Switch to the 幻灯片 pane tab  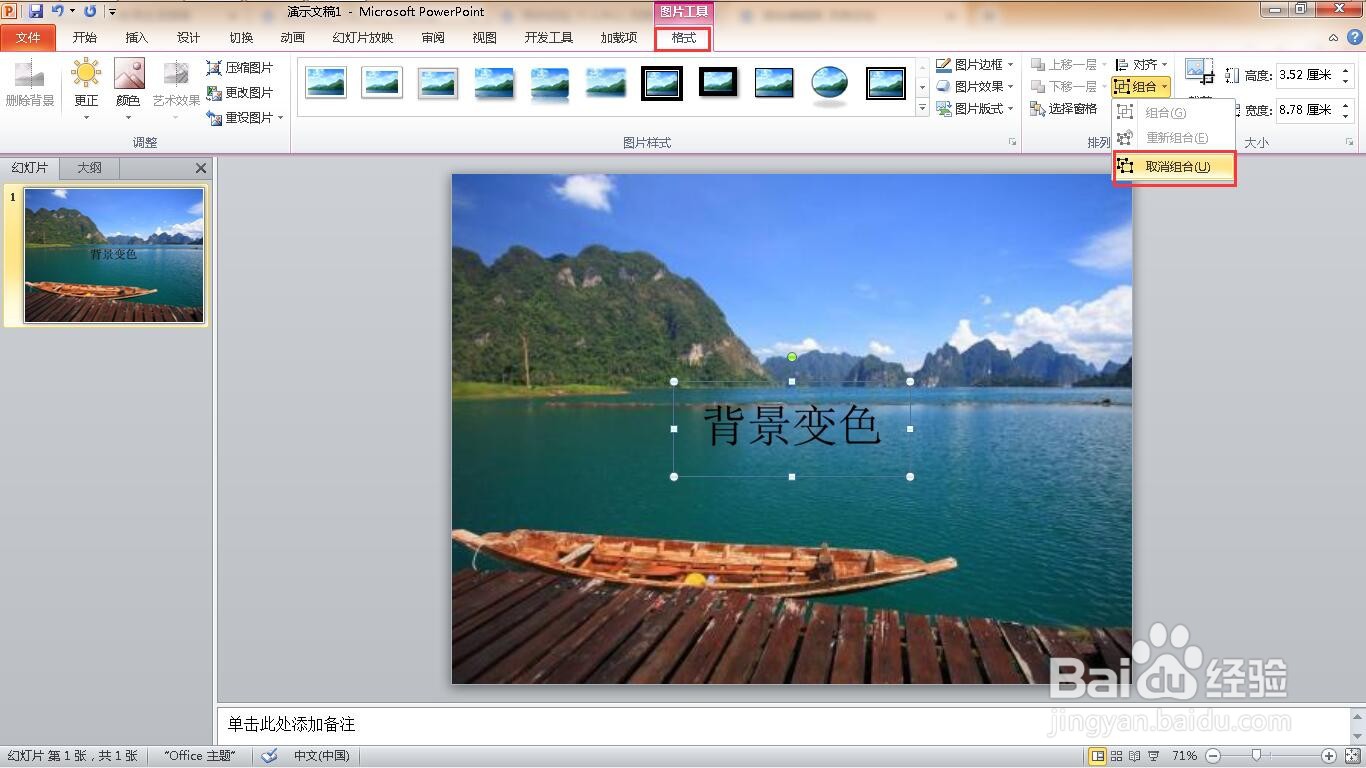click(x=30, y=168)
